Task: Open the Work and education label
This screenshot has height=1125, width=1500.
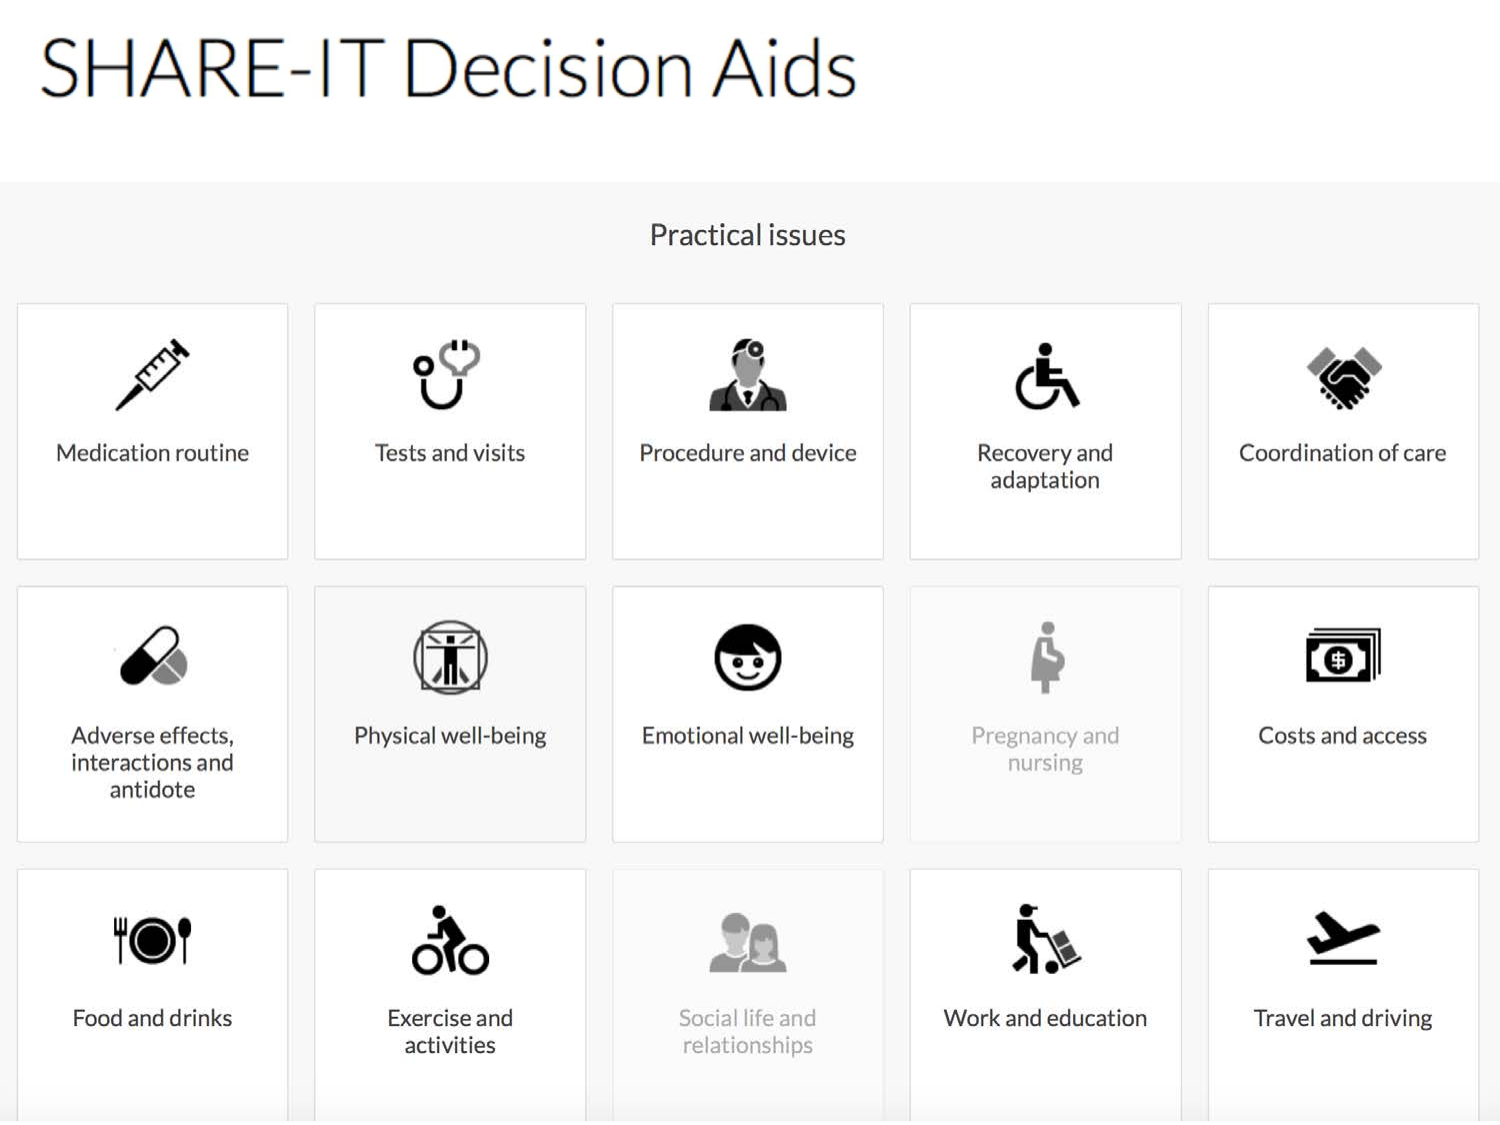Action: [x=1045, y=1018]
